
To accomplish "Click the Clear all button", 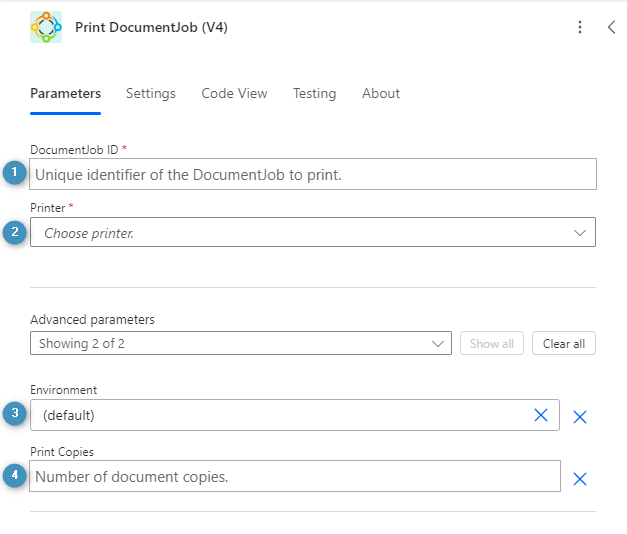I will tap(563, 343).
